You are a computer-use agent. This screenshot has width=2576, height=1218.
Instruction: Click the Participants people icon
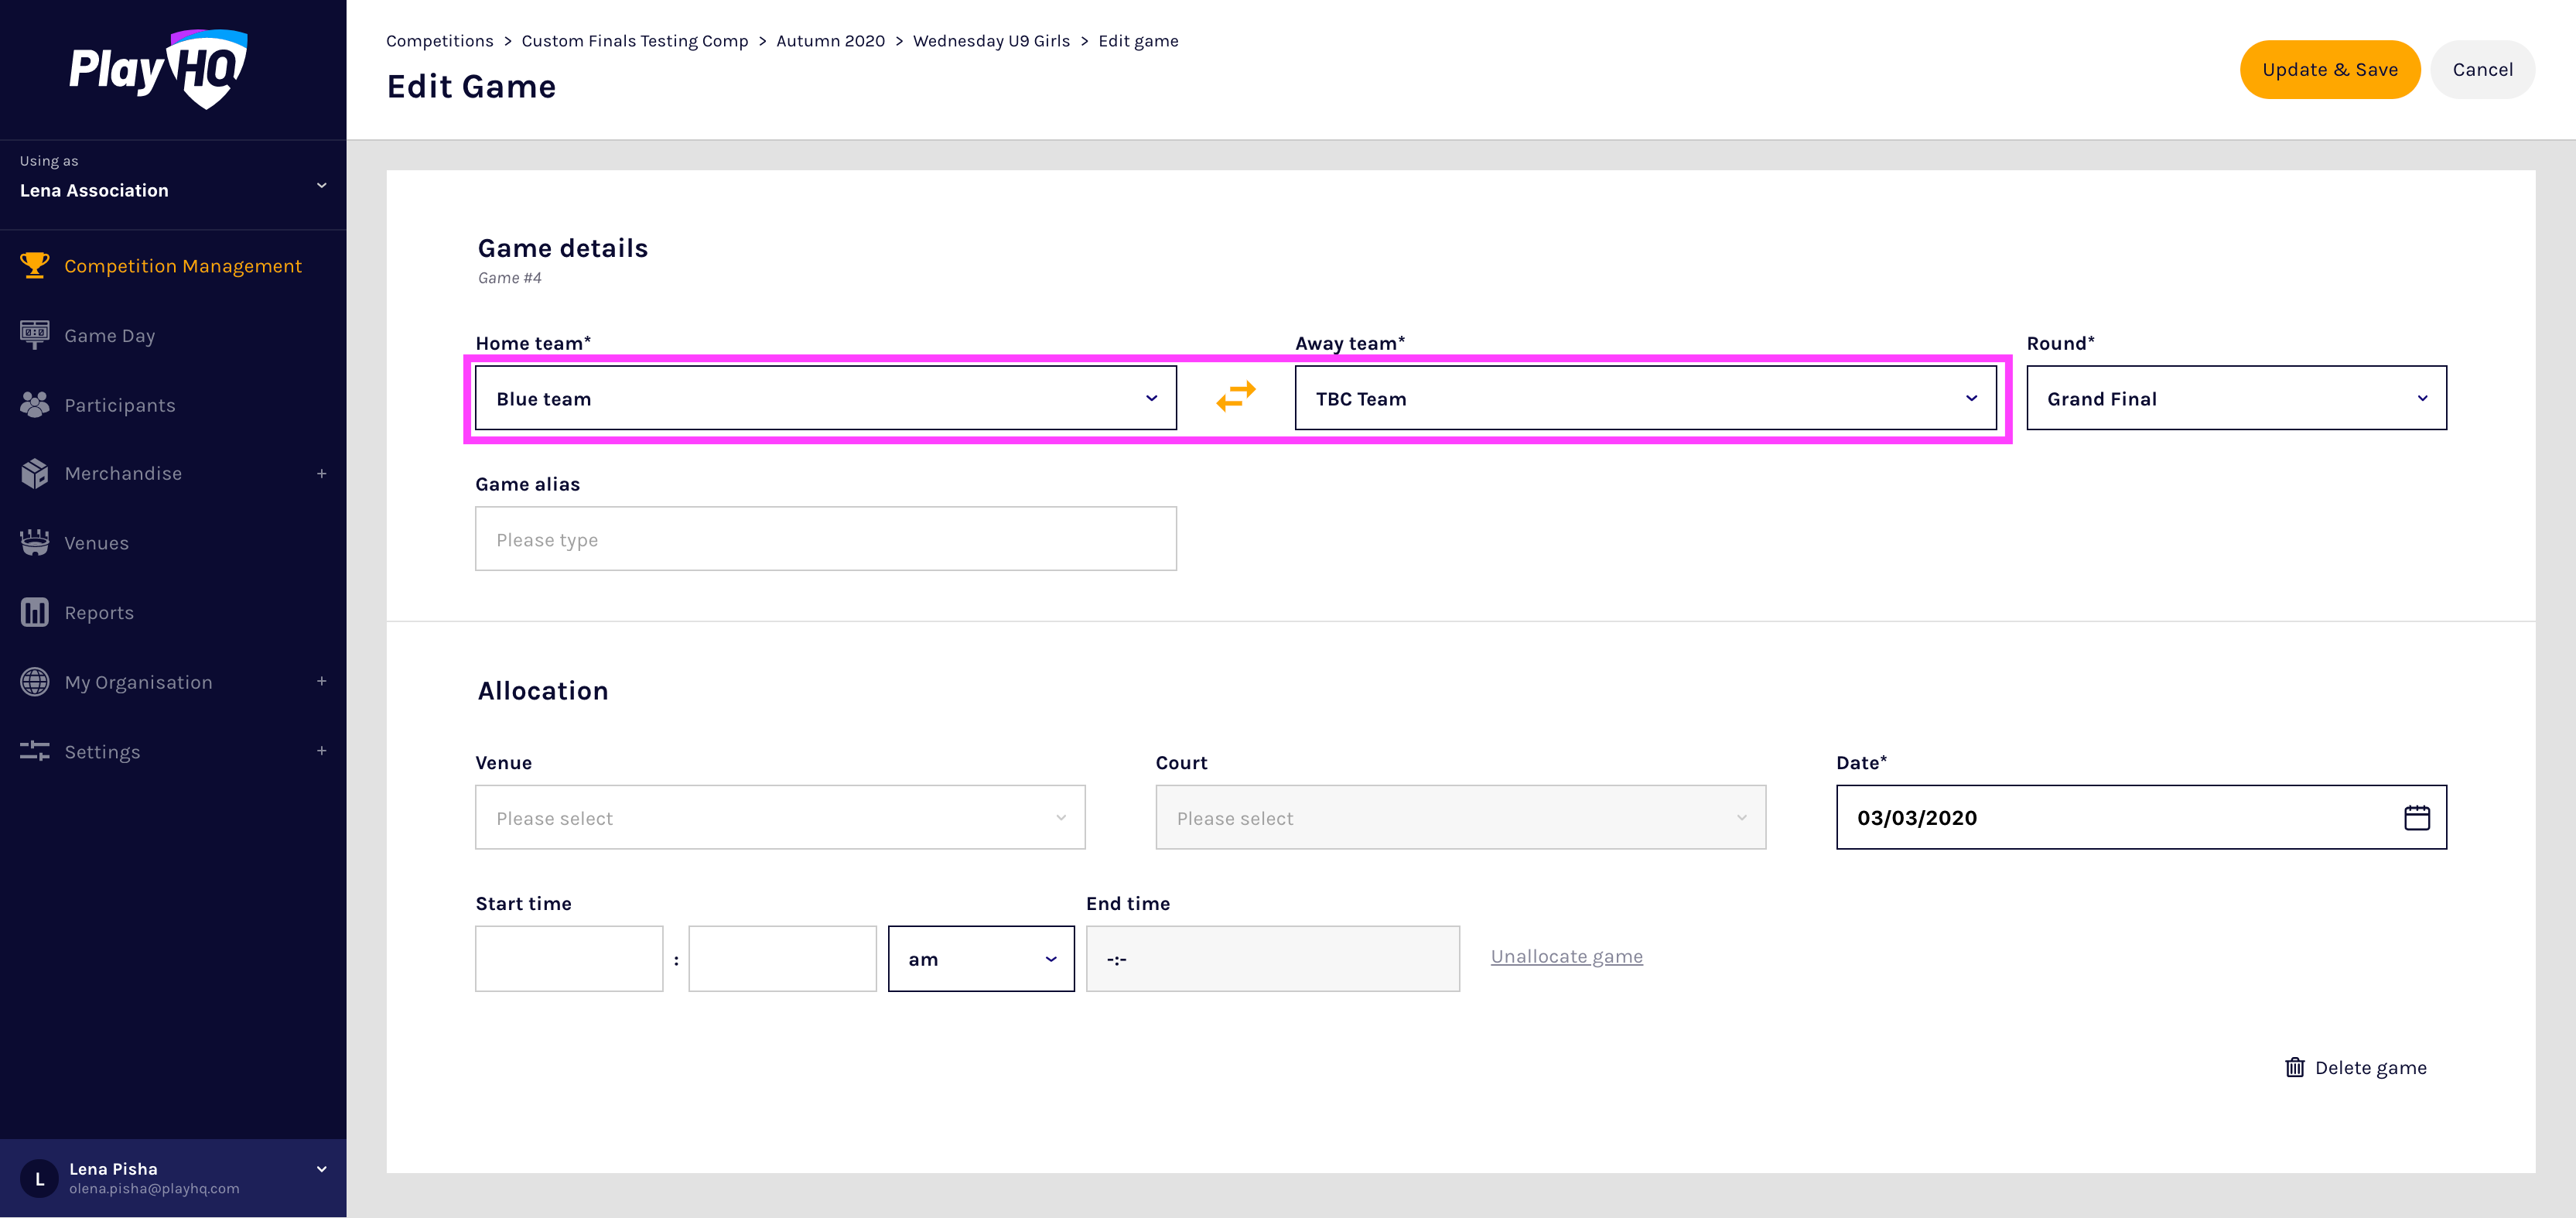point(34,404)
